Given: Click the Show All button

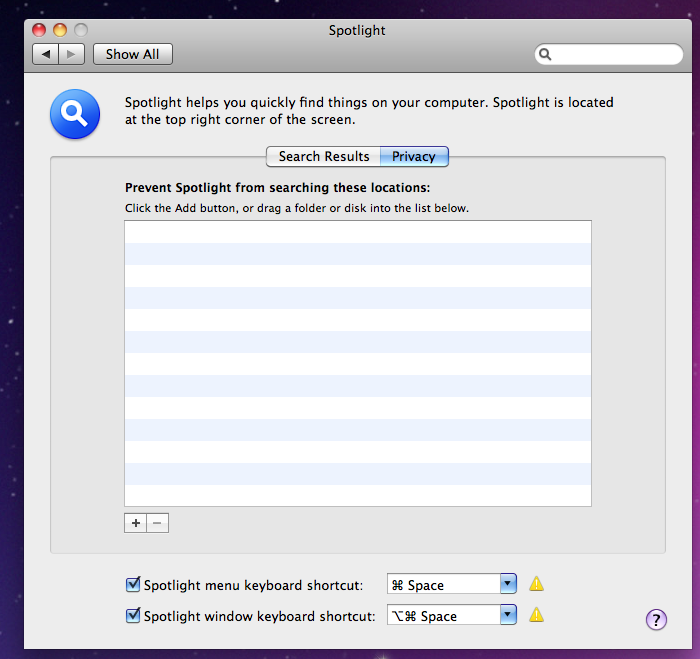Looking at the screenshot, I should tap(133, 54).
